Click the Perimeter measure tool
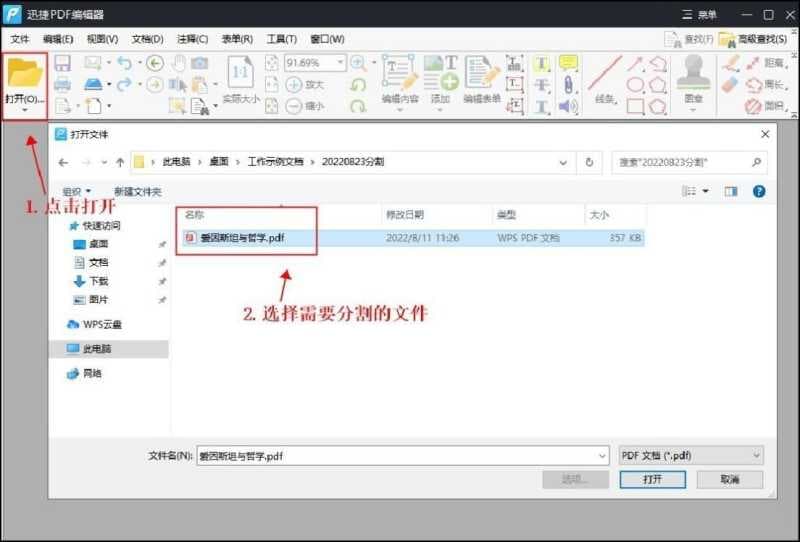 pos(768,85)
